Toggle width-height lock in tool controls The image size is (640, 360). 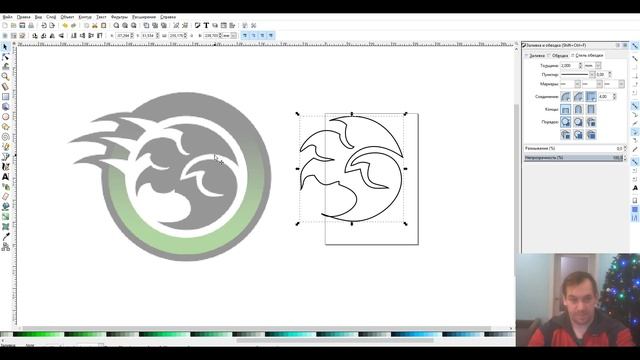pos(192,36)
